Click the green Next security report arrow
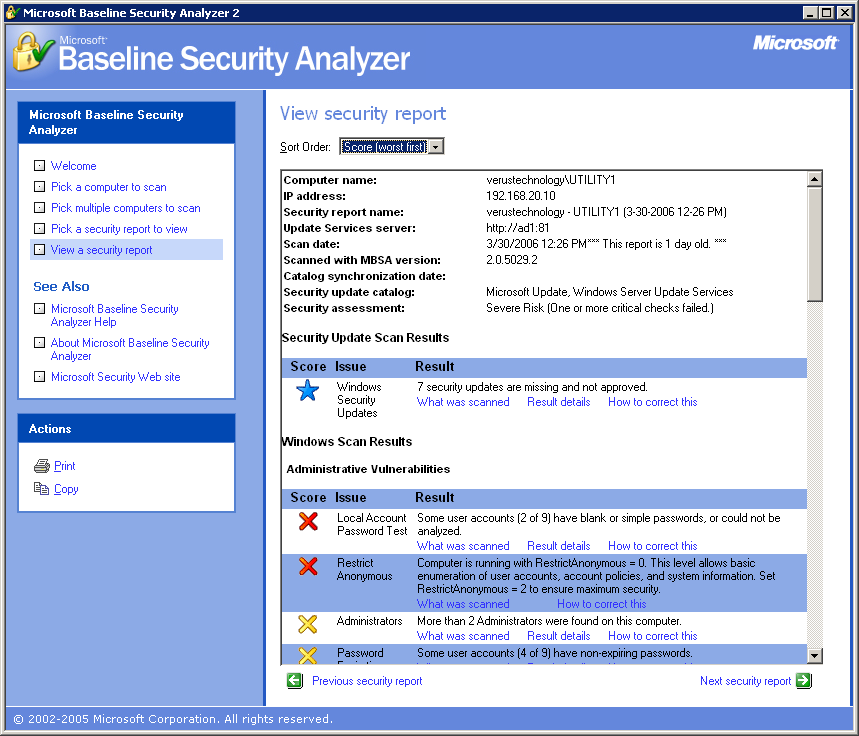This screenshot has width=859, height=736. pos(804,681)
